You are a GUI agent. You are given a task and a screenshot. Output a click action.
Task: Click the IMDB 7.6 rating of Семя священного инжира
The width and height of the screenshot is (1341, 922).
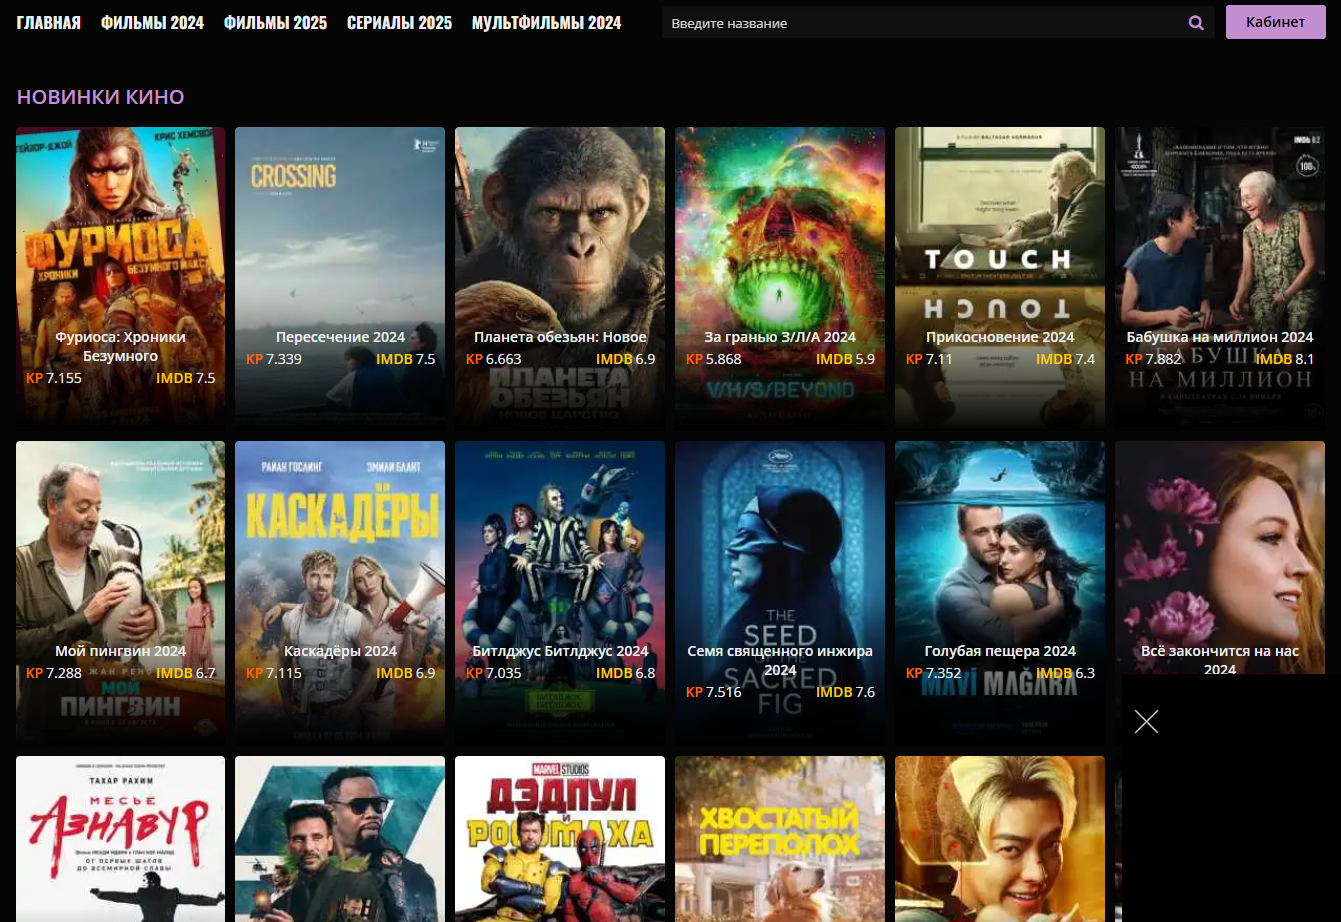point(846,692)
